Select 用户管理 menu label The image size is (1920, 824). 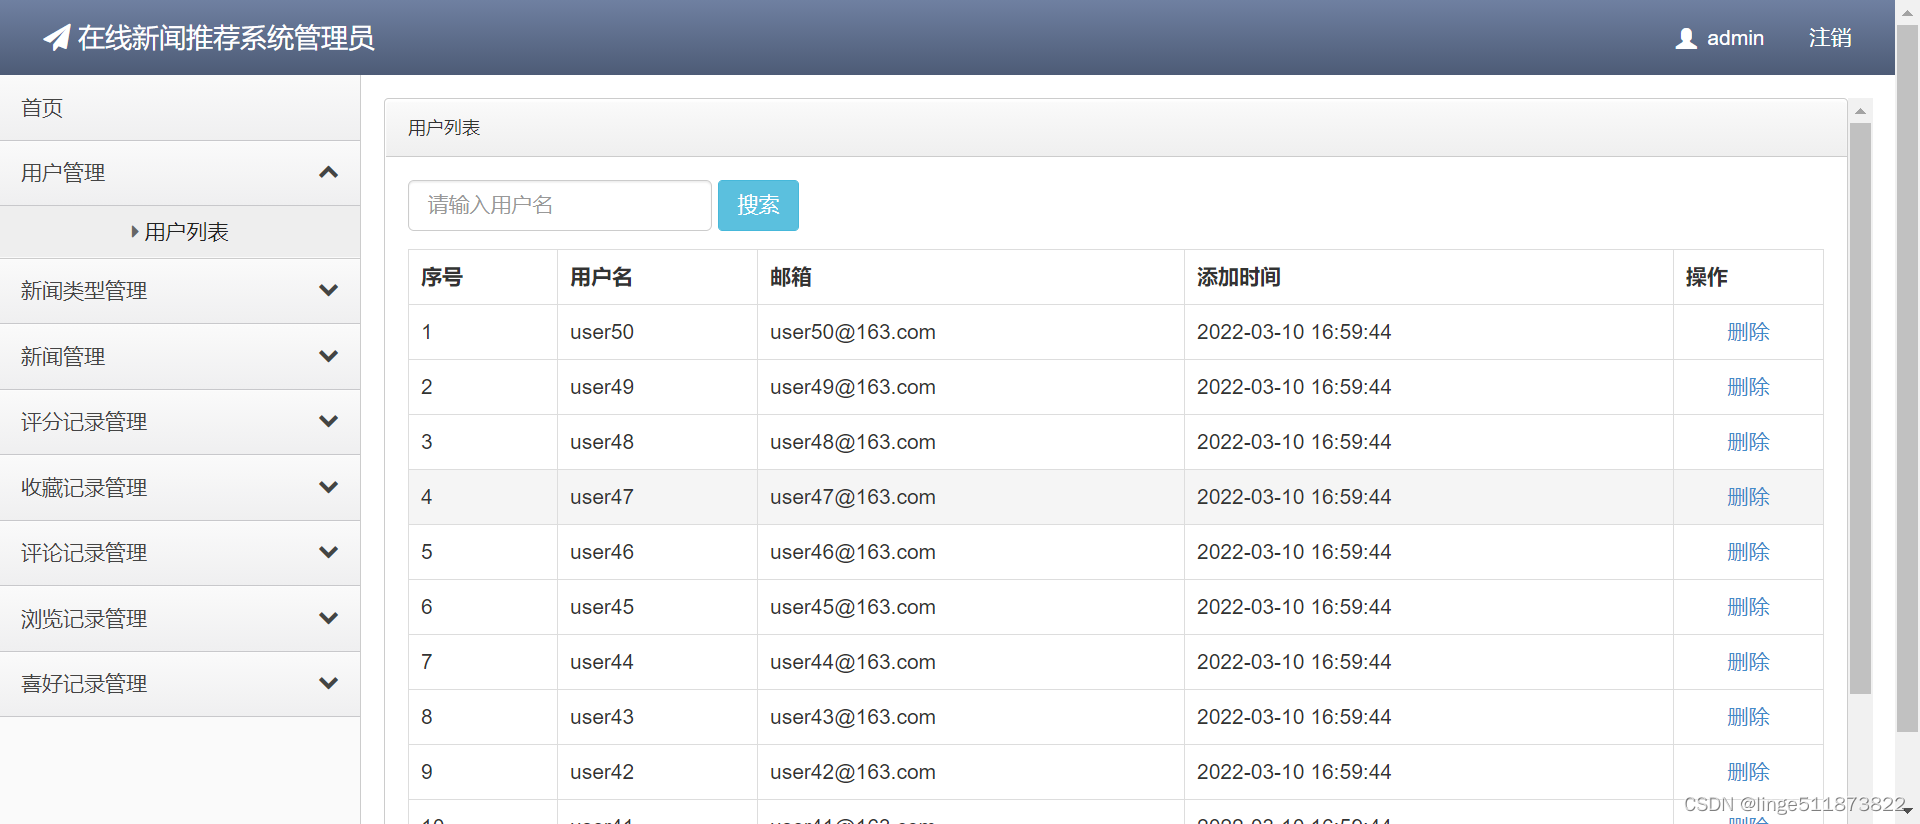tap(63, 173)
